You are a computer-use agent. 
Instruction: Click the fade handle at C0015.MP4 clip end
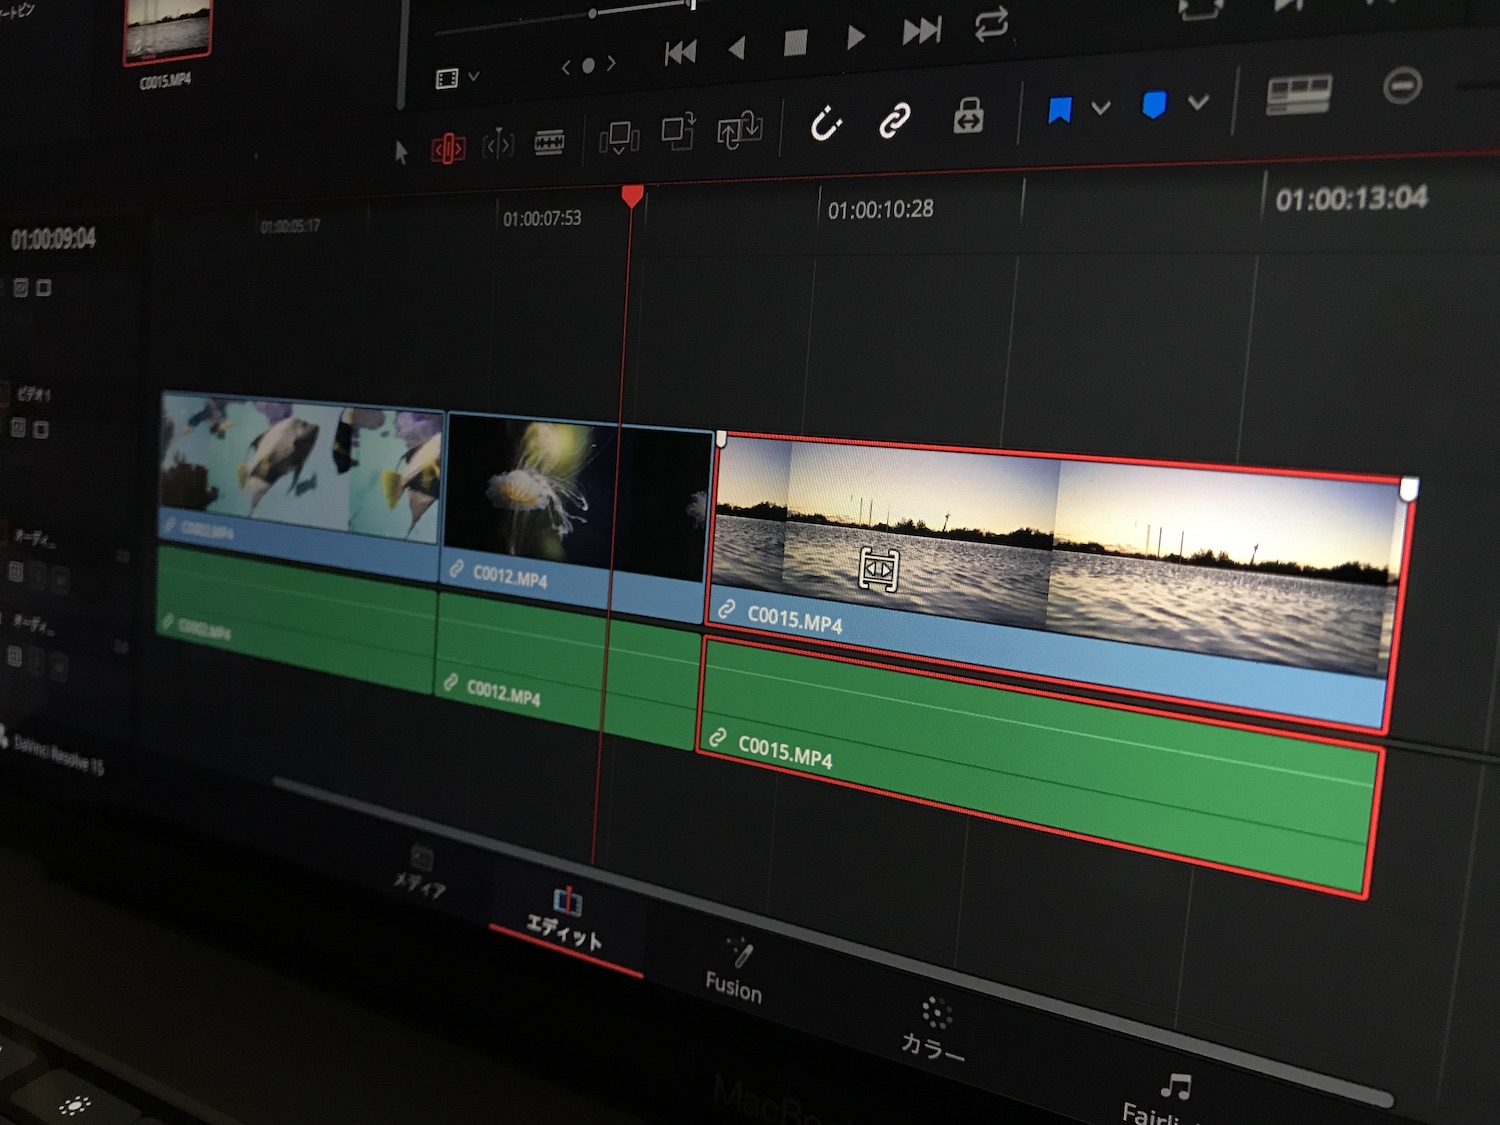click(1409, 489)
